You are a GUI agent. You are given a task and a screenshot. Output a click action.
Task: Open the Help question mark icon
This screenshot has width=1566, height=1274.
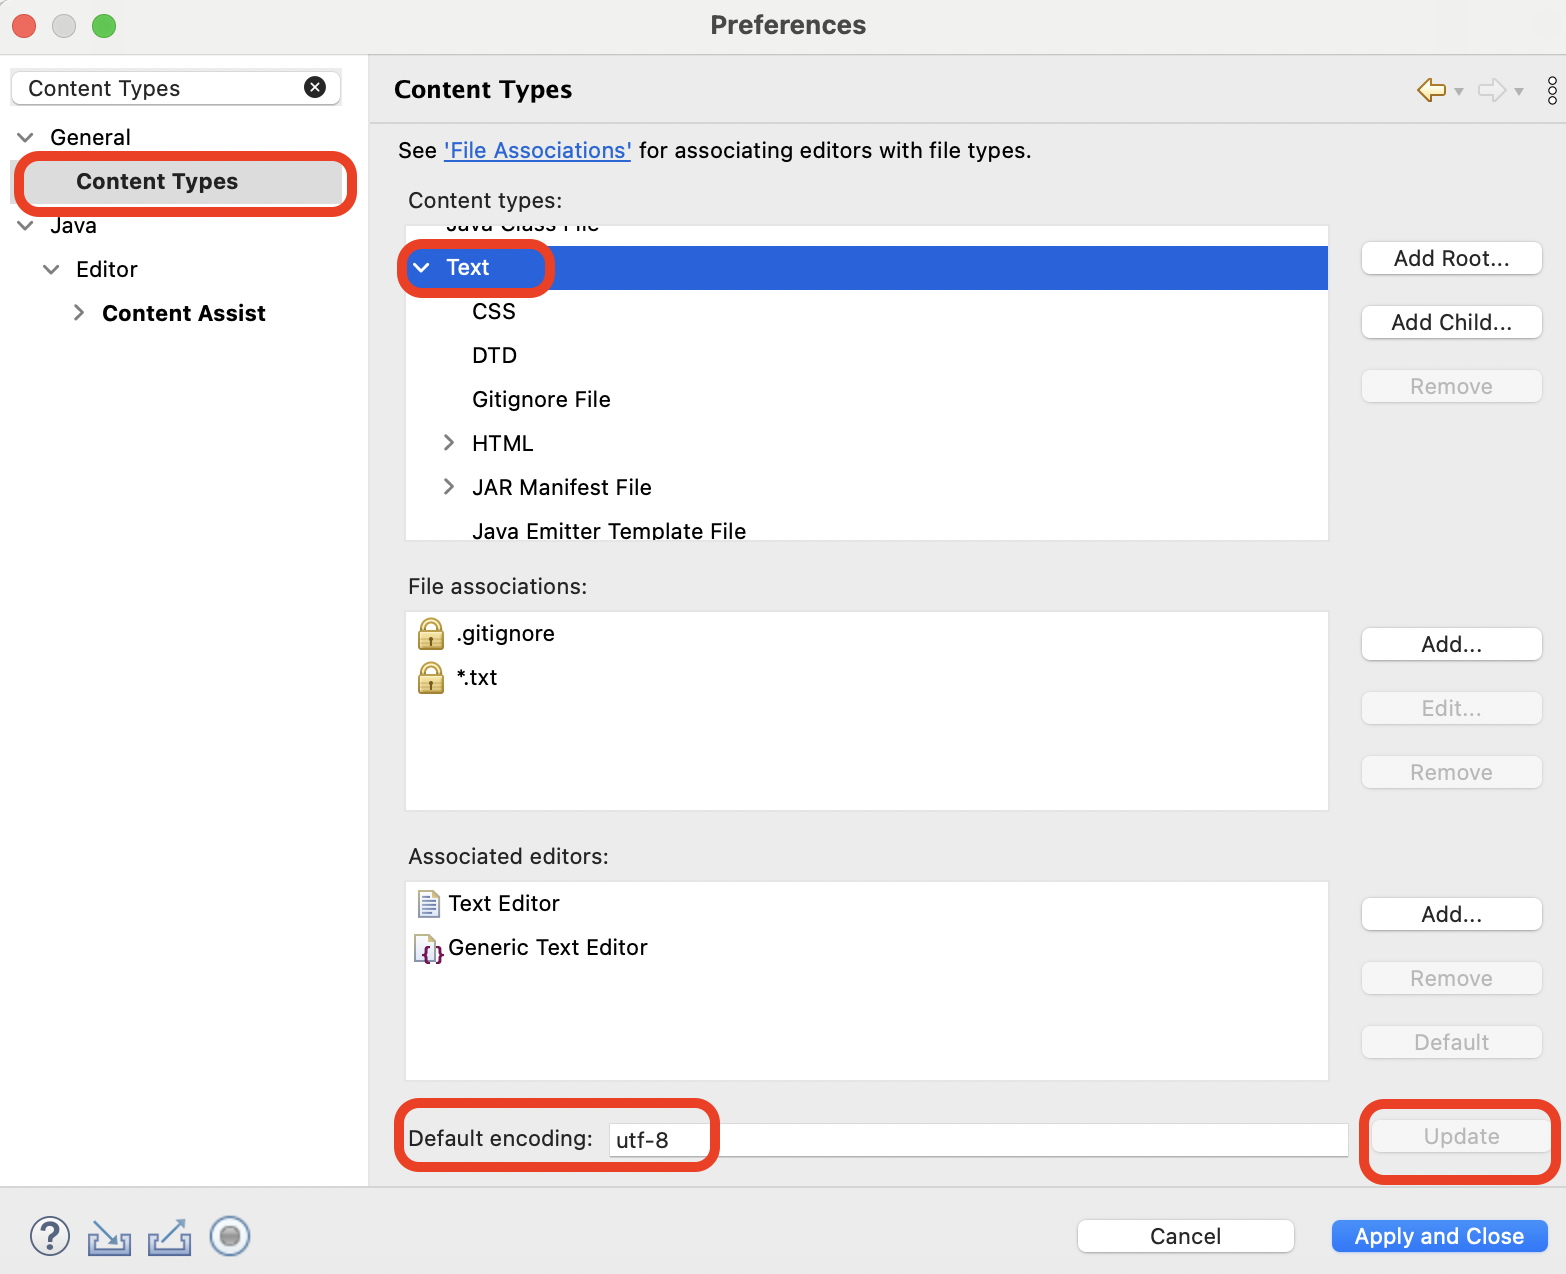tap(50, 1236)
